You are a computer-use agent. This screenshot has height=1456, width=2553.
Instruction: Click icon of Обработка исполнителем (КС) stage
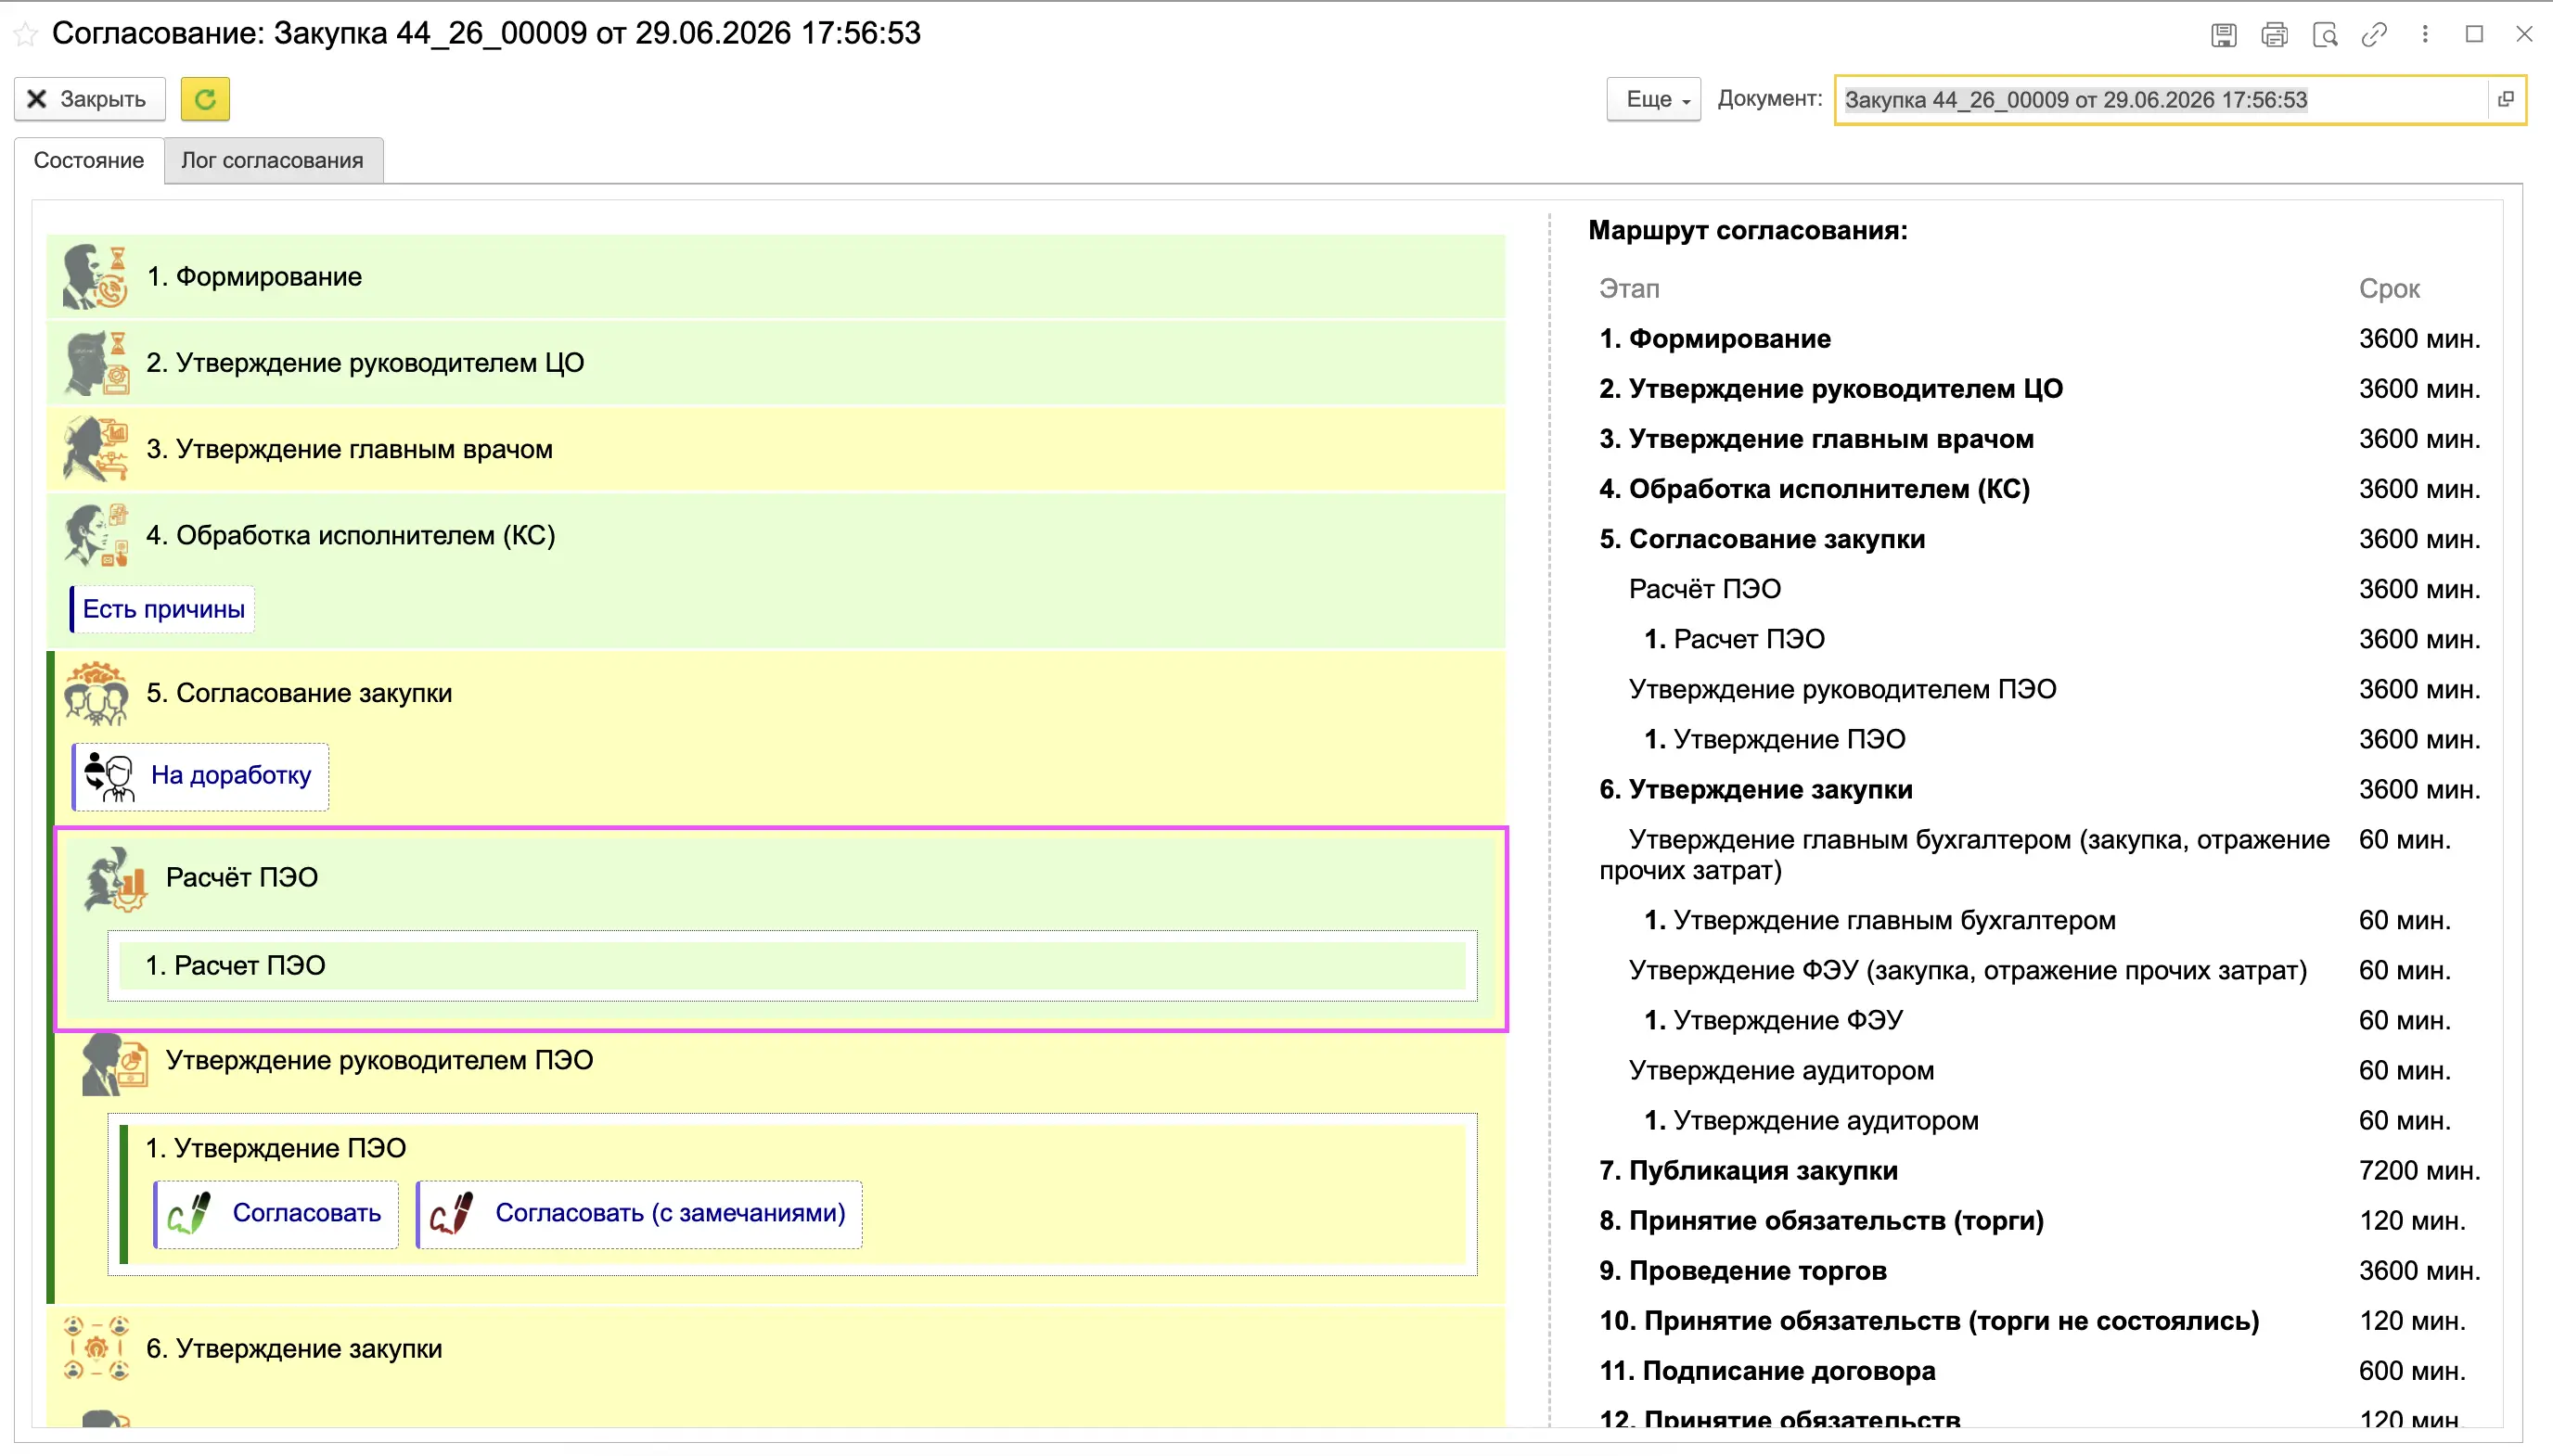95,535
